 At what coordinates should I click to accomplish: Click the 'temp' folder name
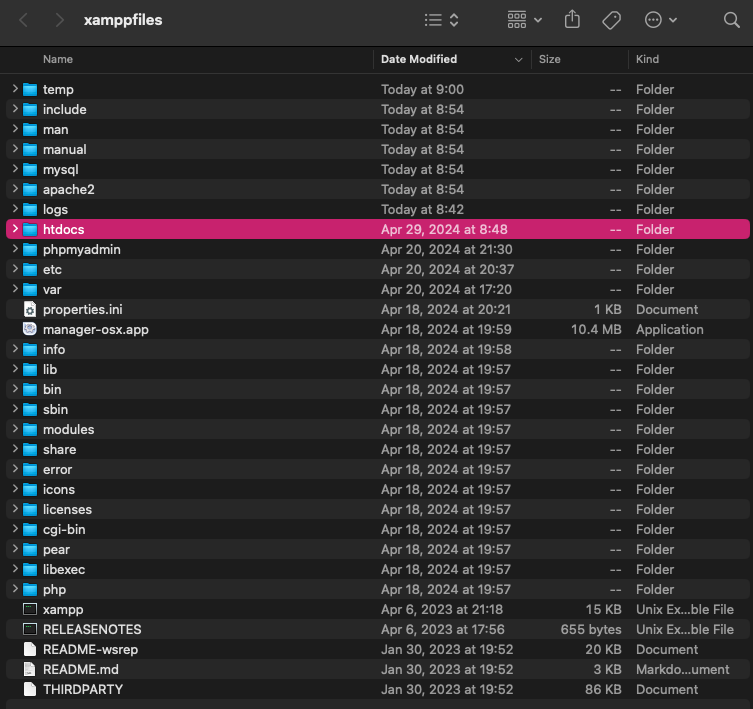58,89
